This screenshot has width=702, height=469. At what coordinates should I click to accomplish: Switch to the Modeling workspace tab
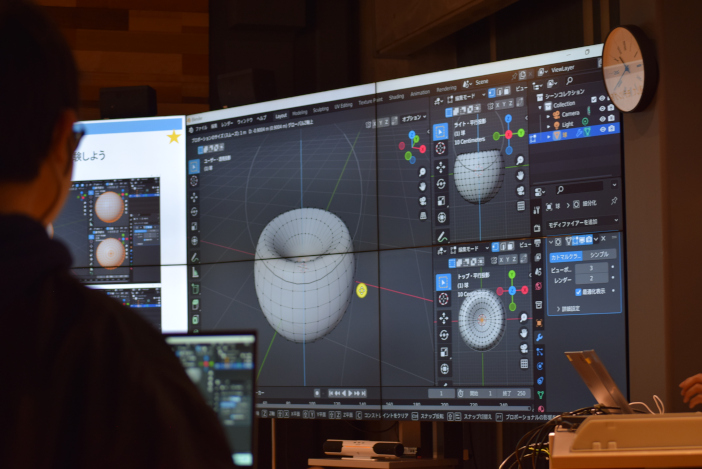tap(300, 113)
